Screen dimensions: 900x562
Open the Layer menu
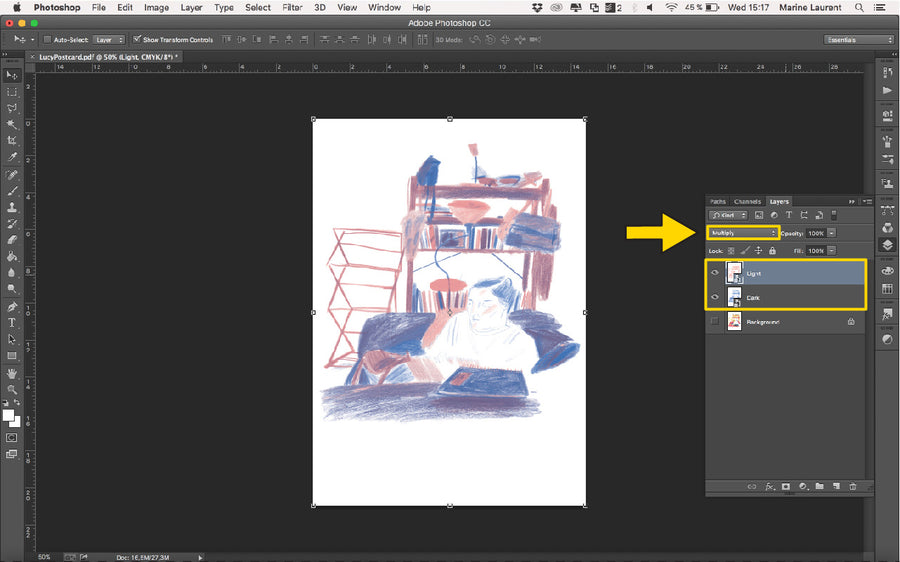[191, 7]
